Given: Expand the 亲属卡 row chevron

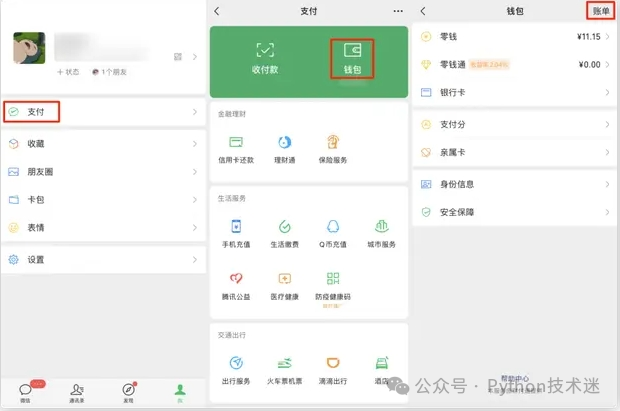Looking at the screenshot, I should (x=607, y=152).
